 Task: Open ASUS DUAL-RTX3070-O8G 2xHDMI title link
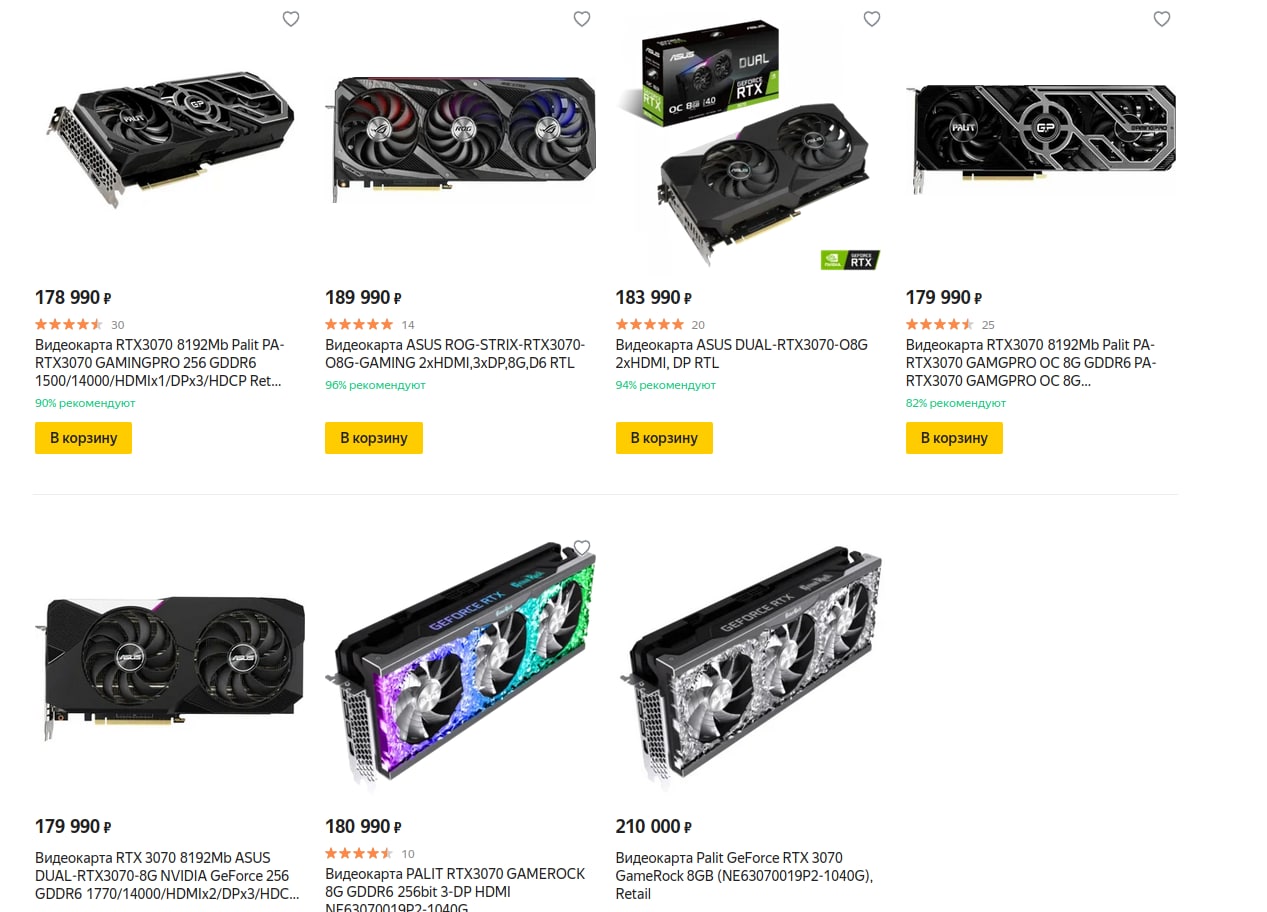(742, 354)
